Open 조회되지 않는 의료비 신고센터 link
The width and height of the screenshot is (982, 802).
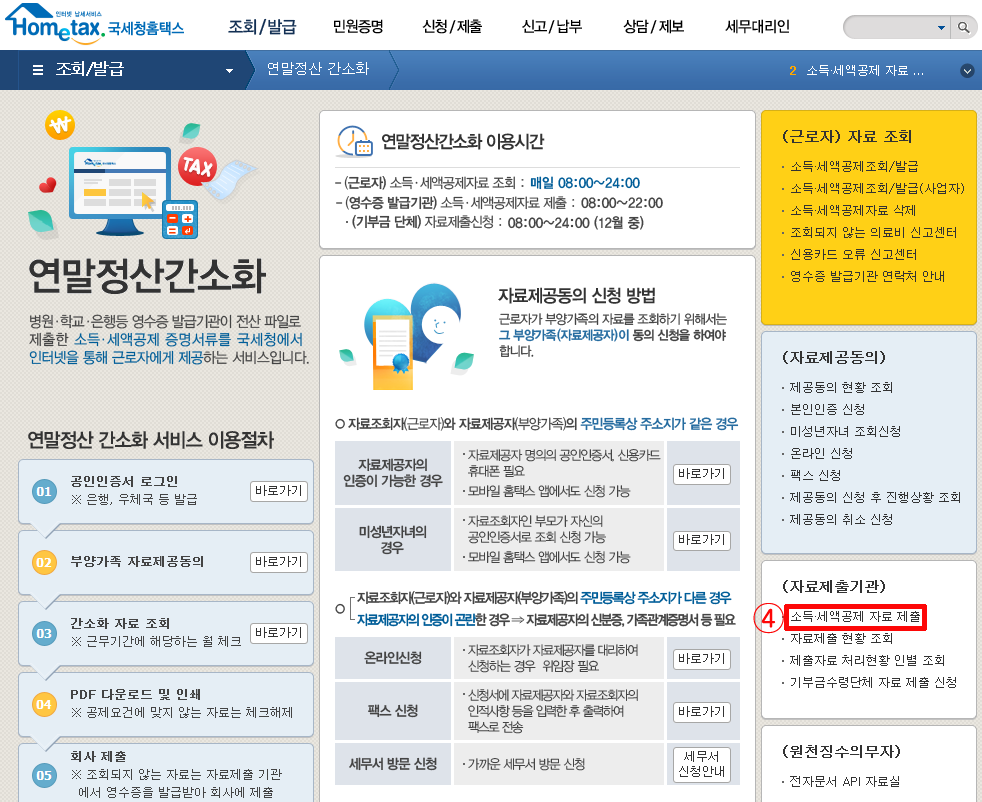click(873, 232)
